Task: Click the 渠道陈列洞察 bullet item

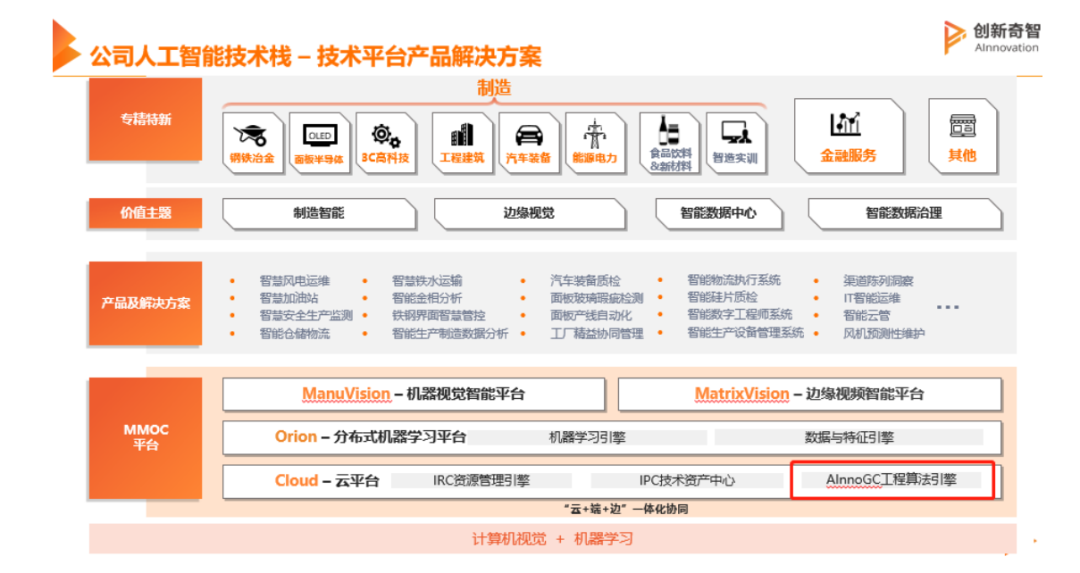Action: (878, 280)
